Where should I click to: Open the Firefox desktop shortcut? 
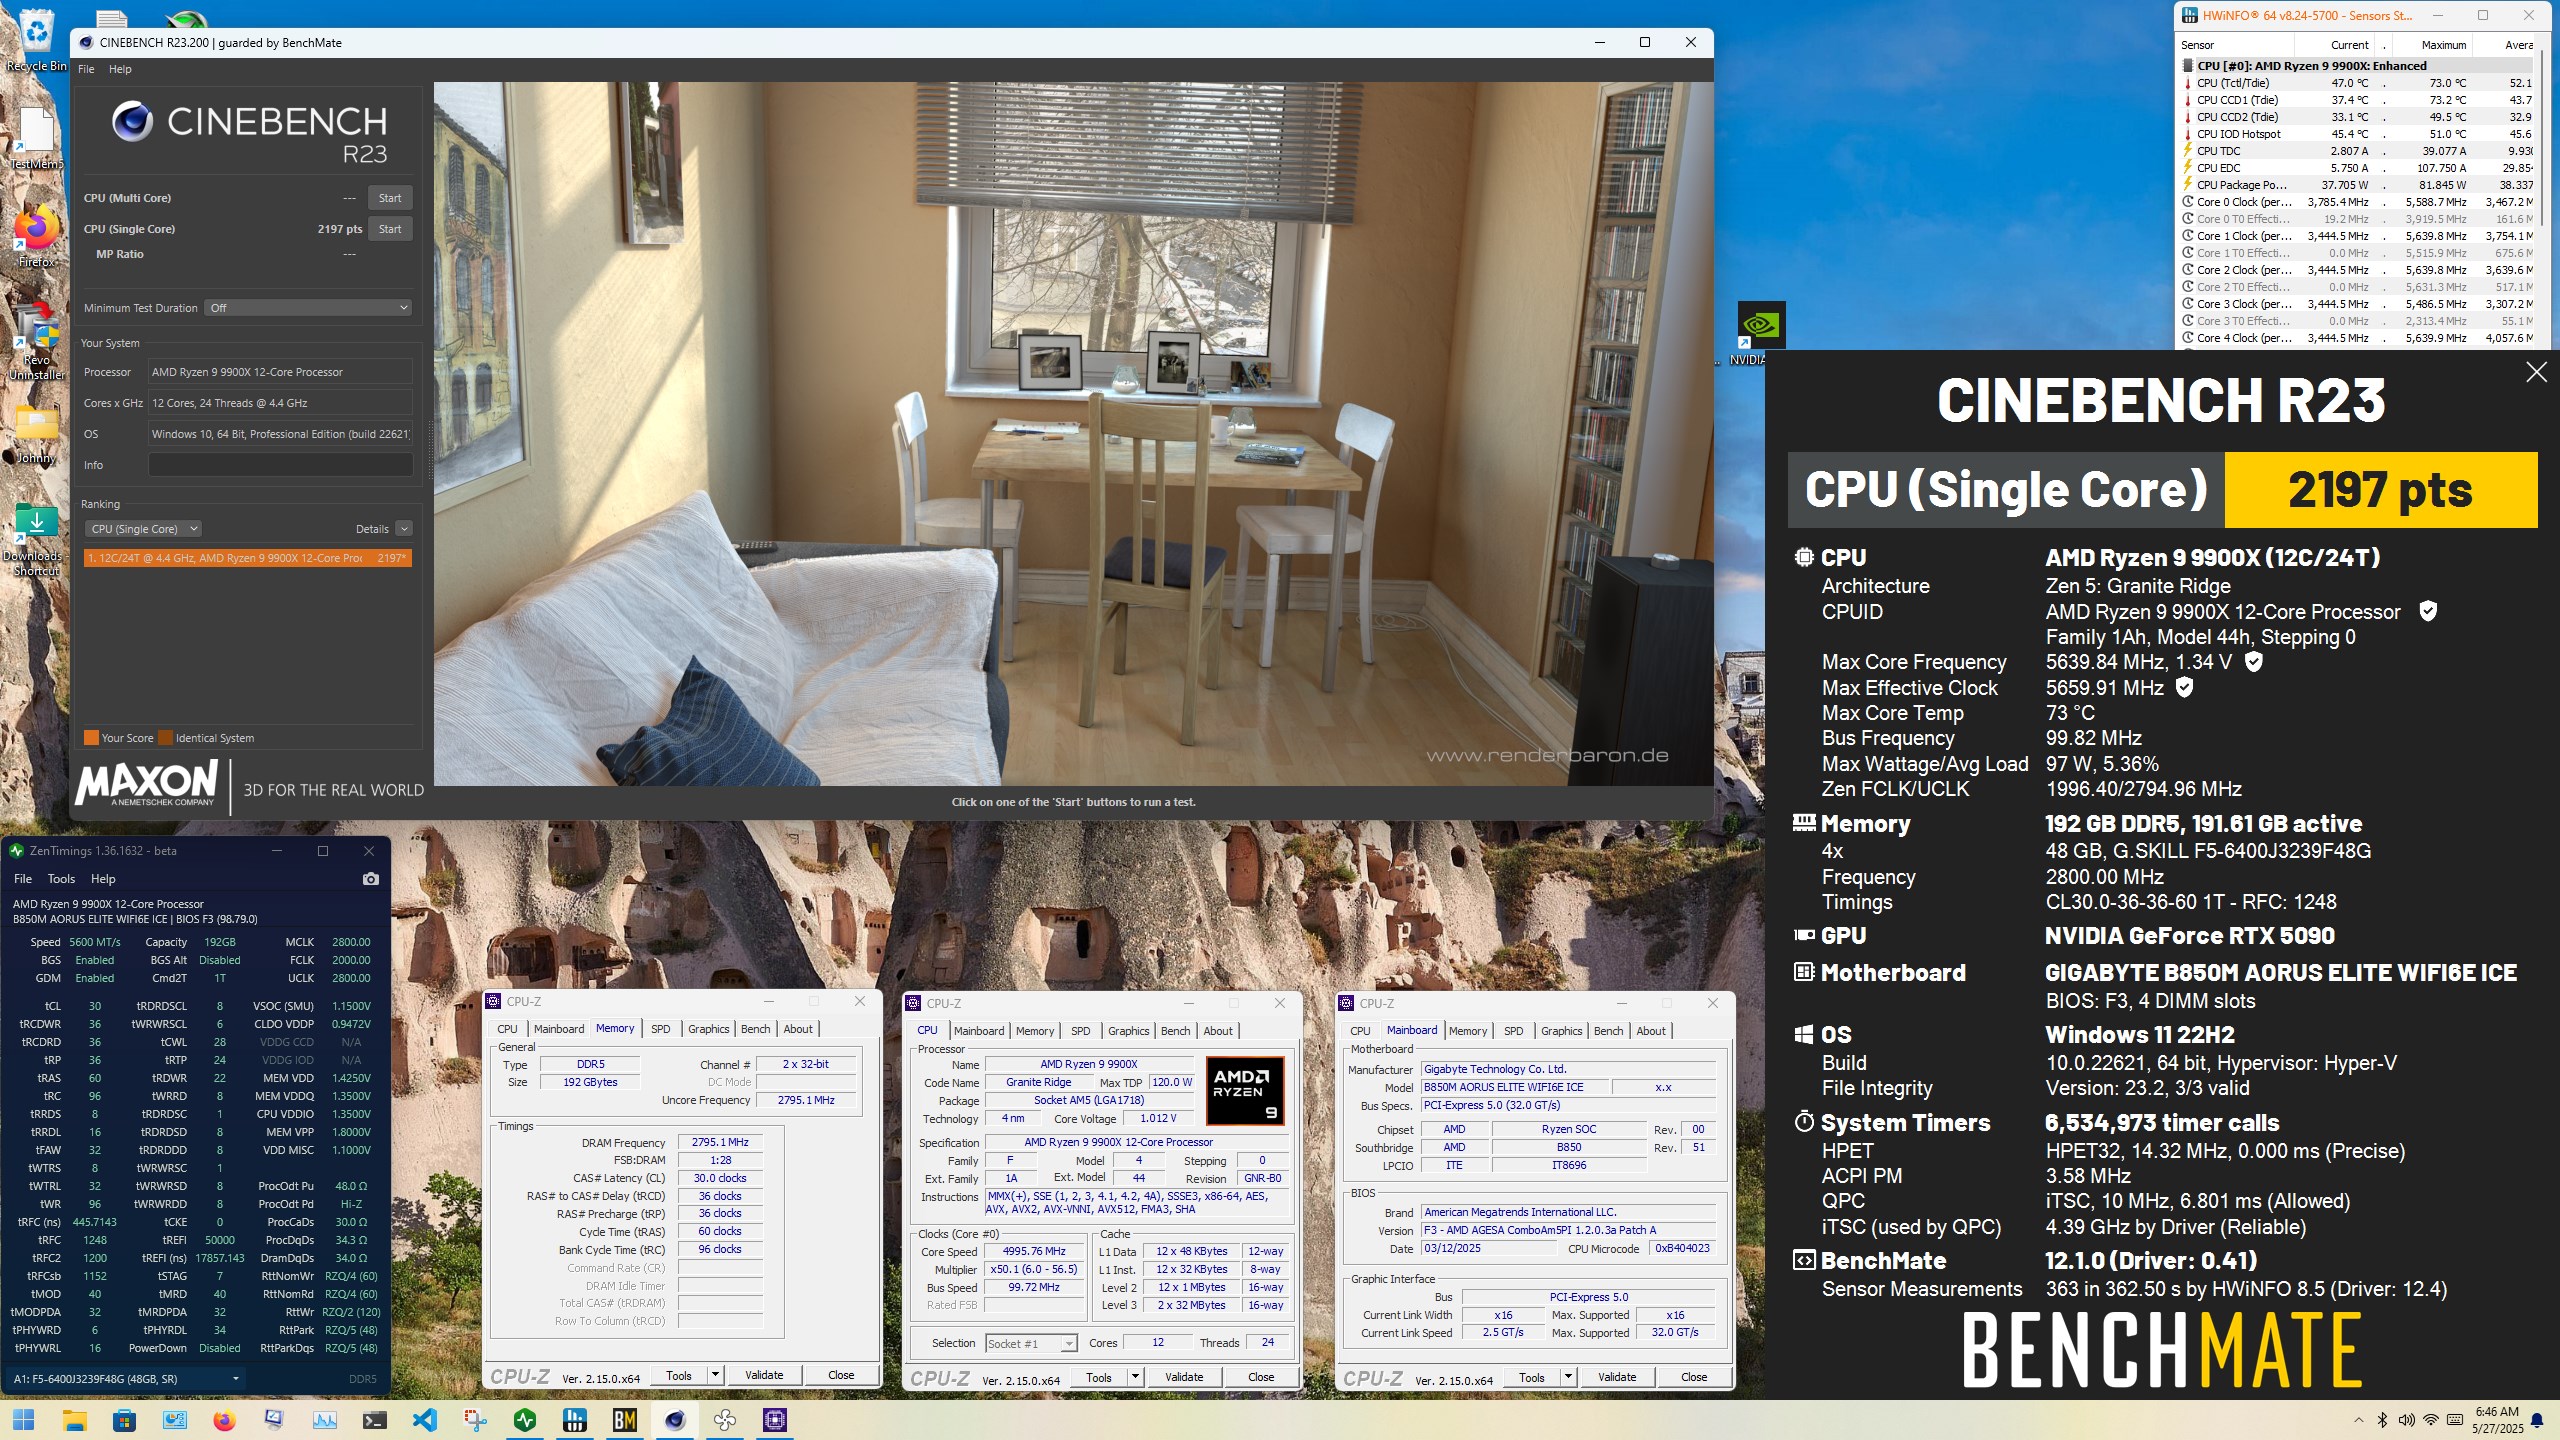pos(37,238)
